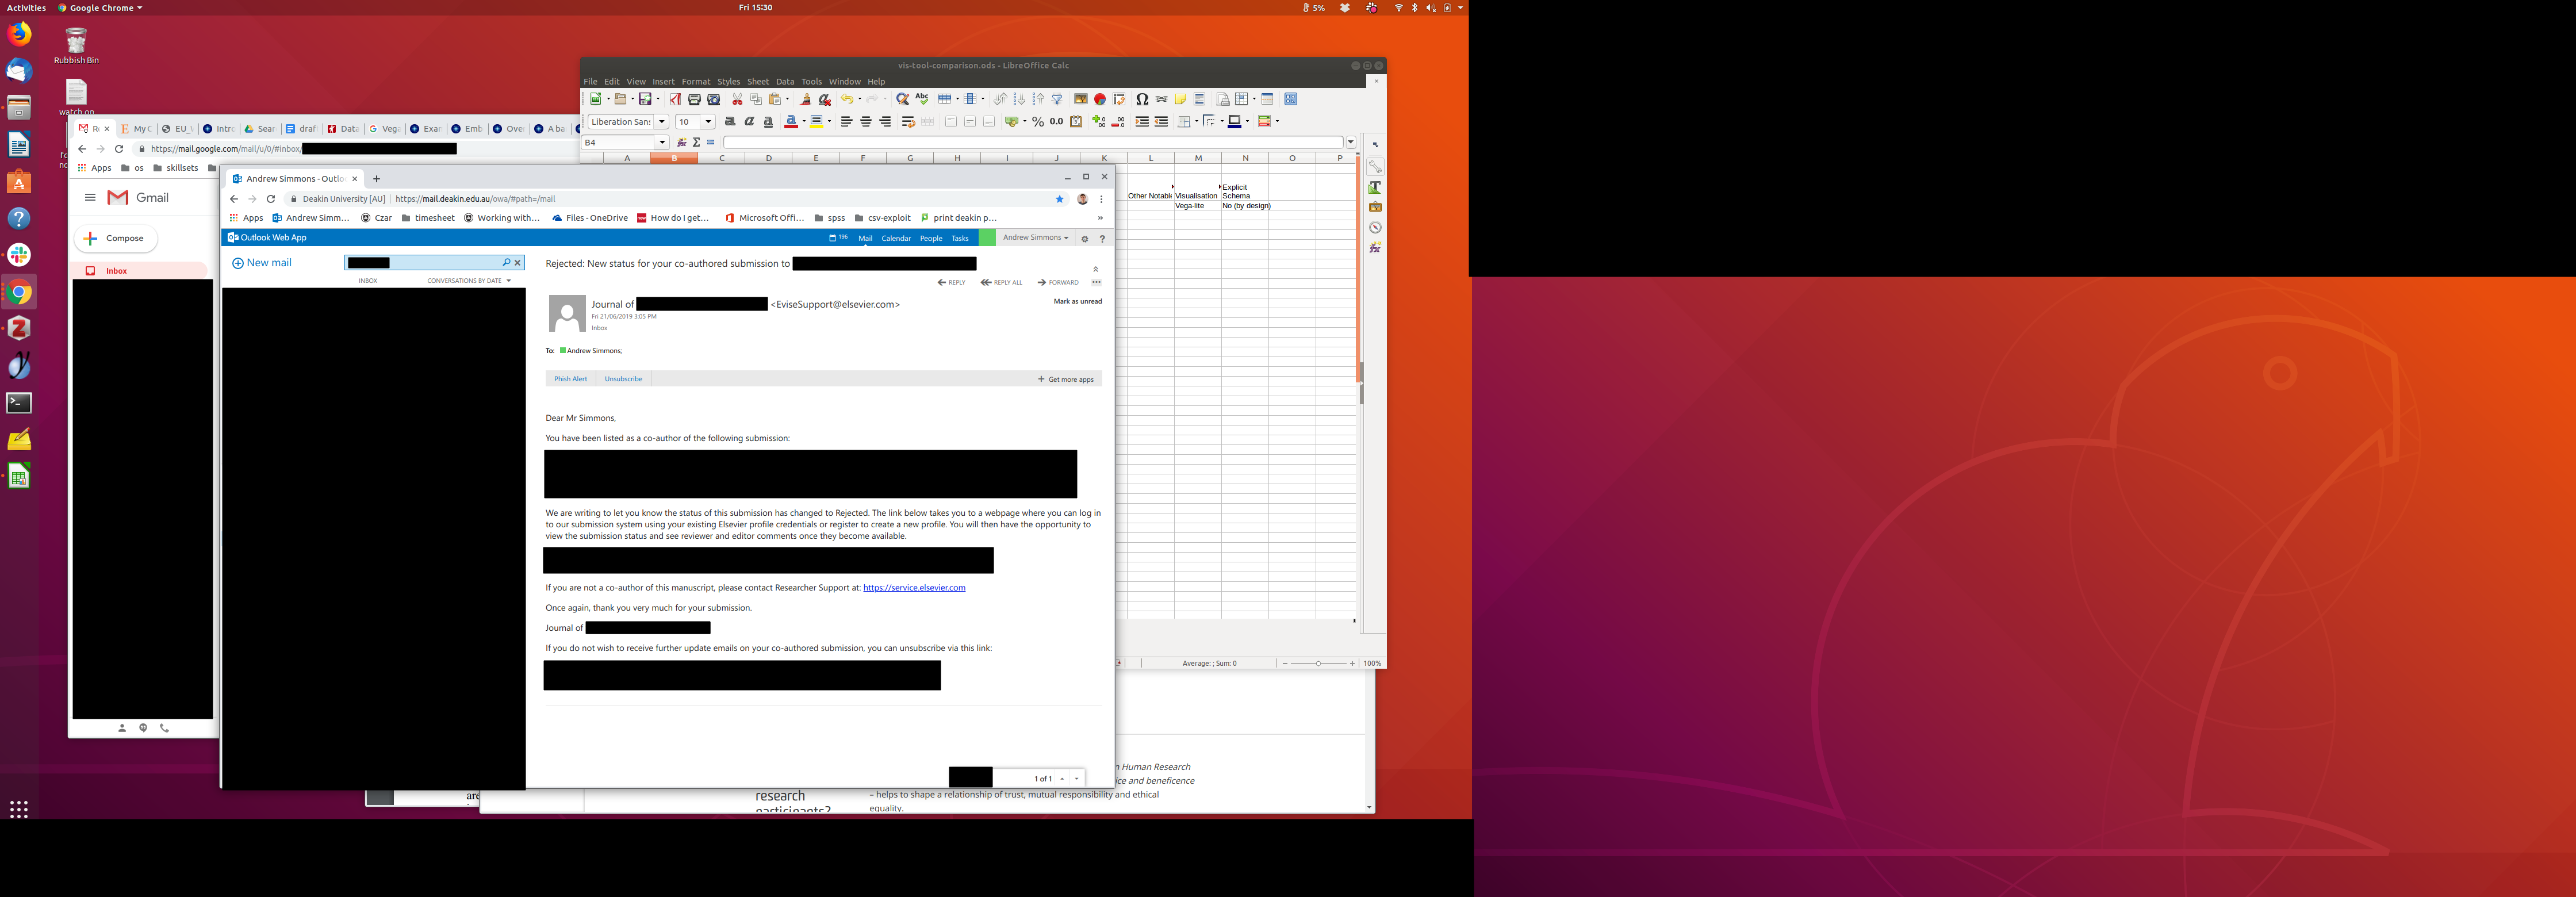Screen dimensions: 2576x897
Task: Switch to the Calendar tab in Outlook
Action: click(x=895, y=238)
